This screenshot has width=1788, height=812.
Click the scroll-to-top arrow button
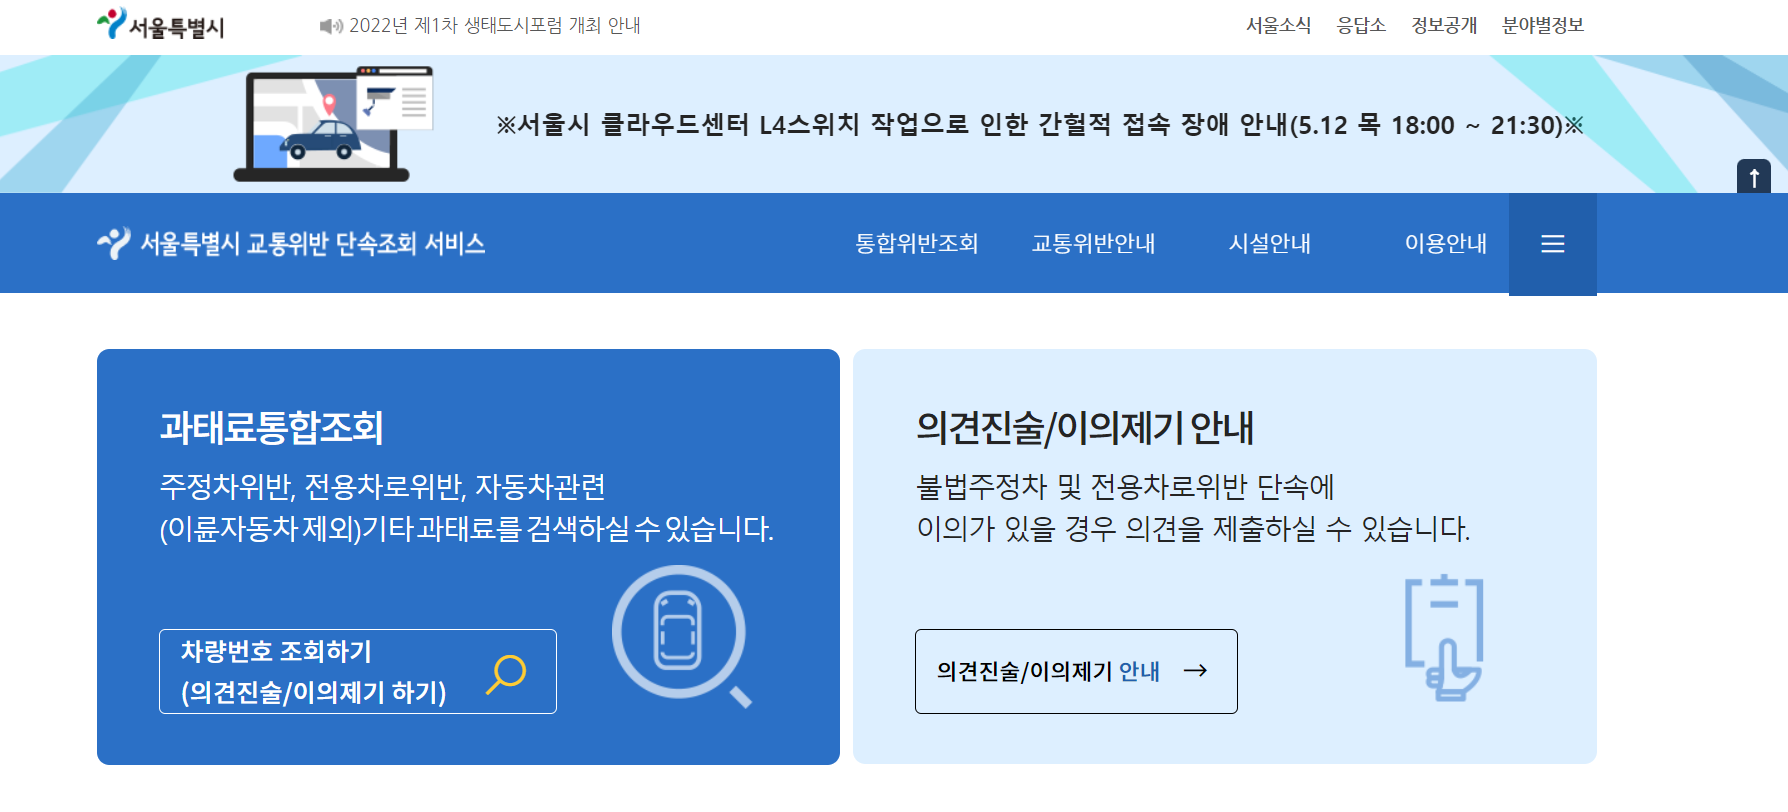tap(1754, 177)
